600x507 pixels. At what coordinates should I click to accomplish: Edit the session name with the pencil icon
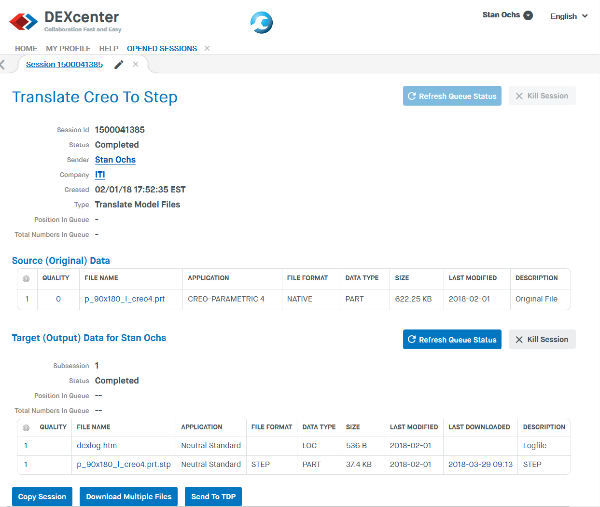coord(119,64)
